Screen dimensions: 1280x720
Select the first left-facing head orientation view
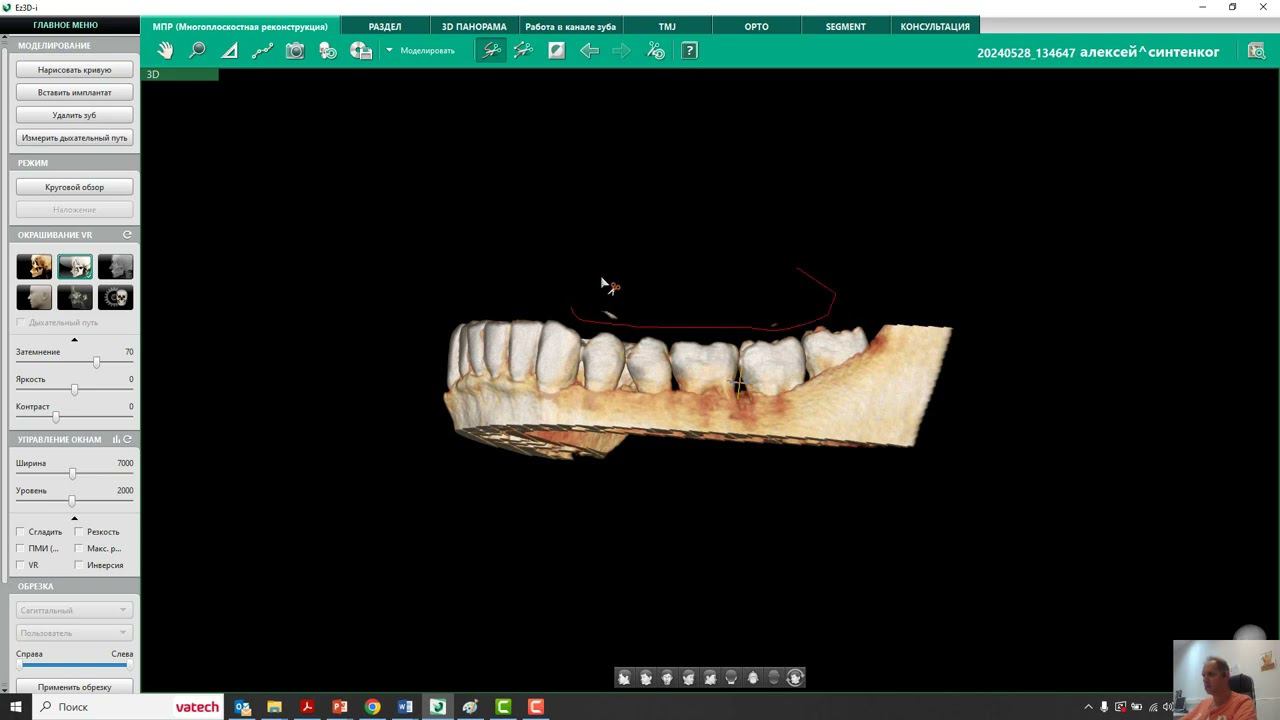click(624, 677)
